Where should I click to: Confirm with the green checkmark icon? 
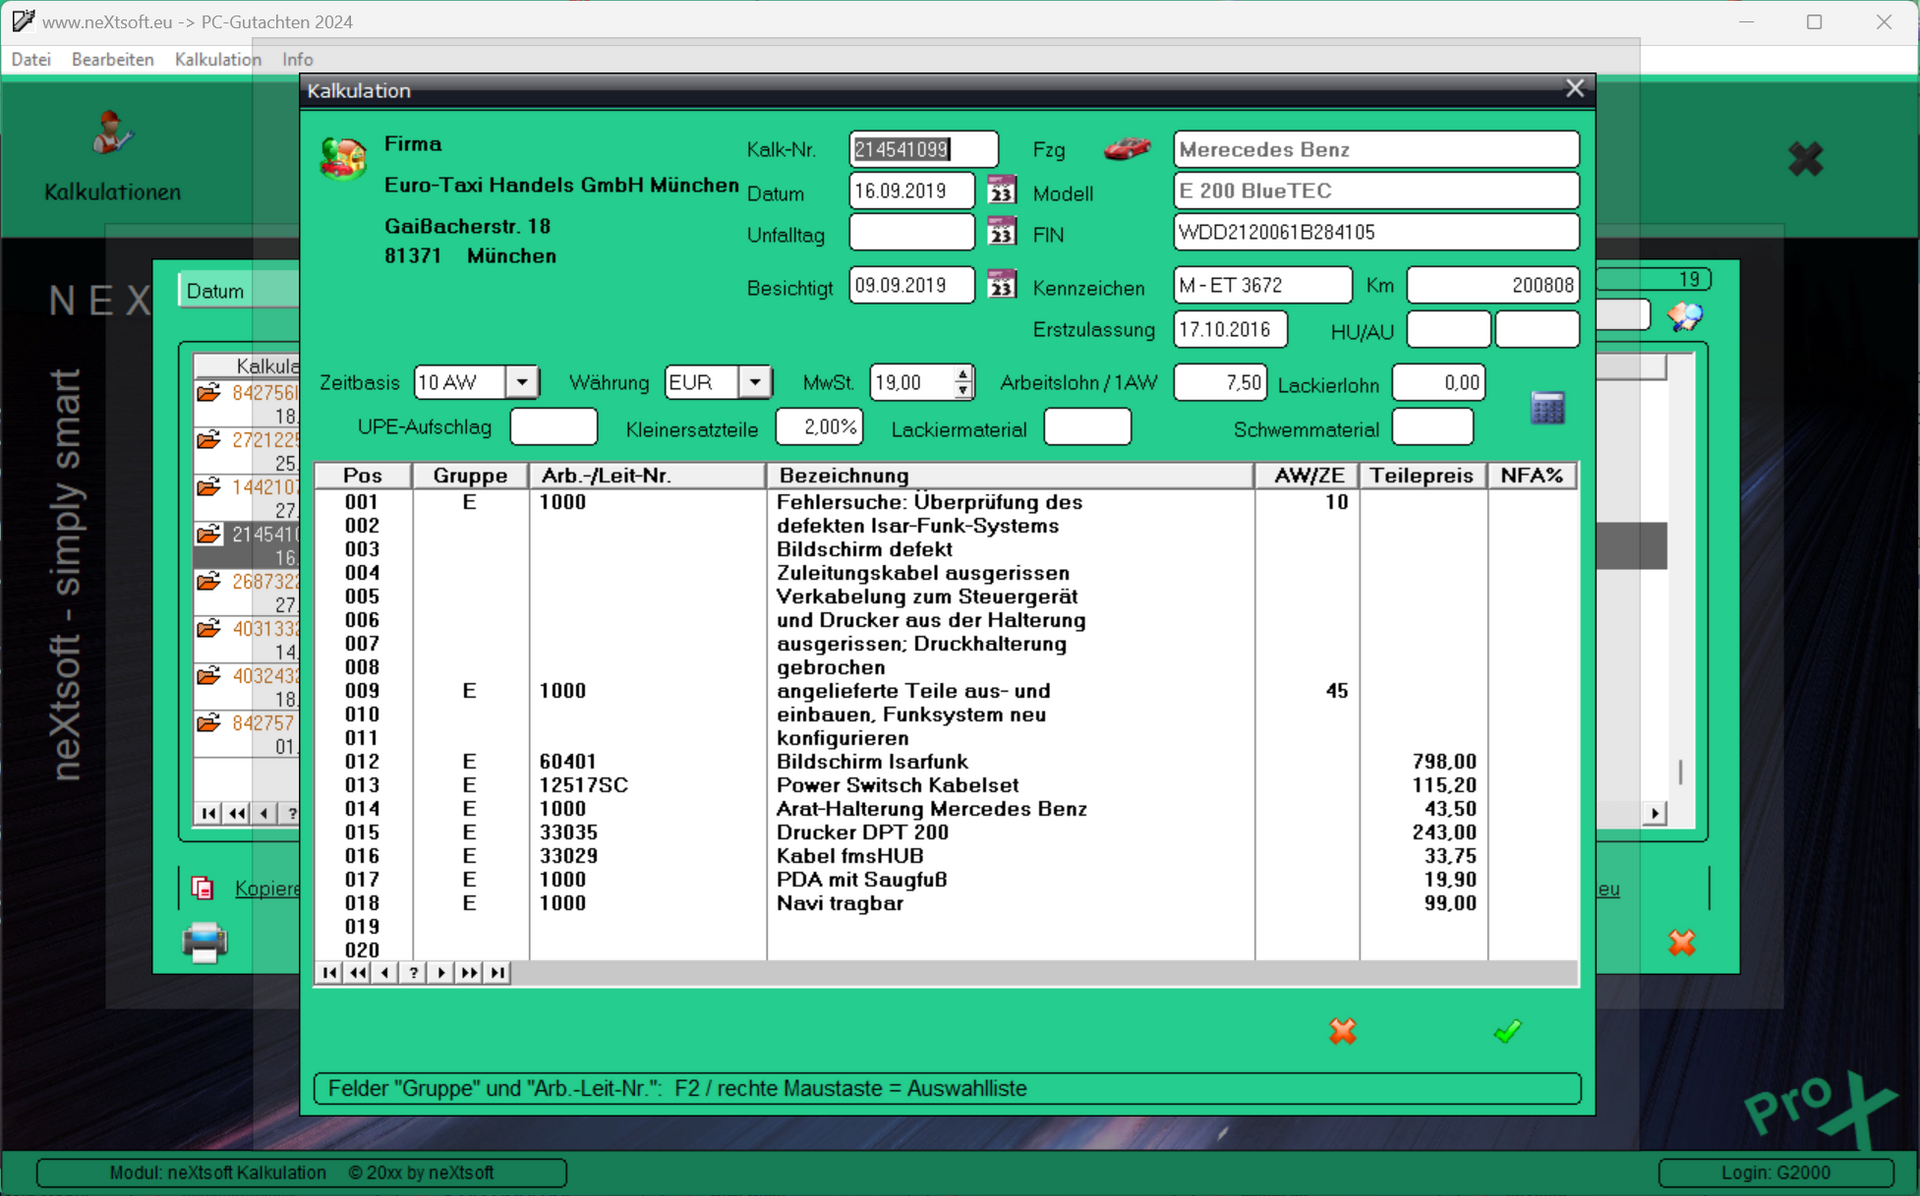point(1507,1031)
